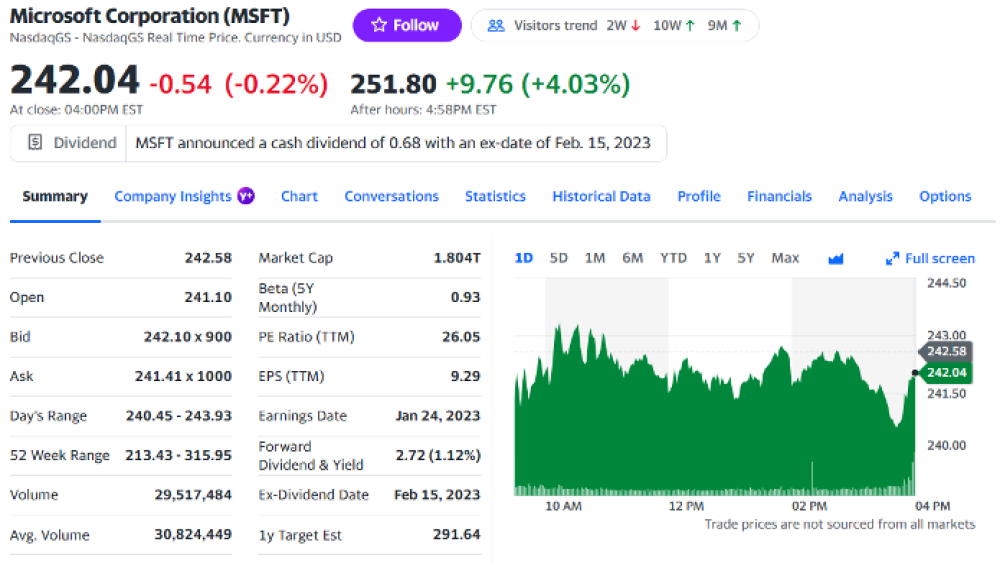Set chart range to YTD

click(x=673, y=258)
